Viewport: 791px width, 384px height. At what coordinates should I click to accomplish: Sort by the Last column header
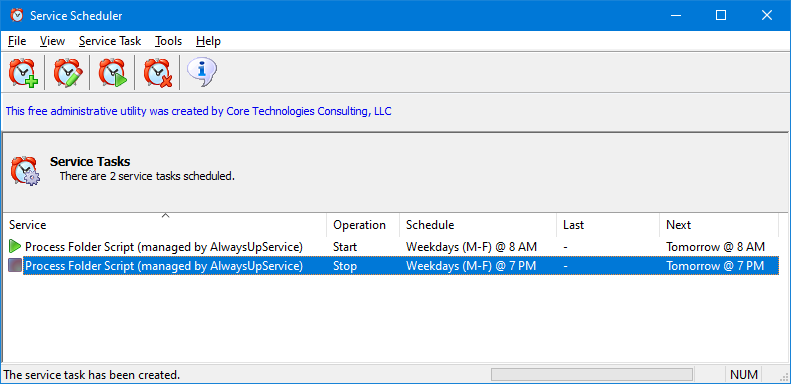(x=608, y=225)
